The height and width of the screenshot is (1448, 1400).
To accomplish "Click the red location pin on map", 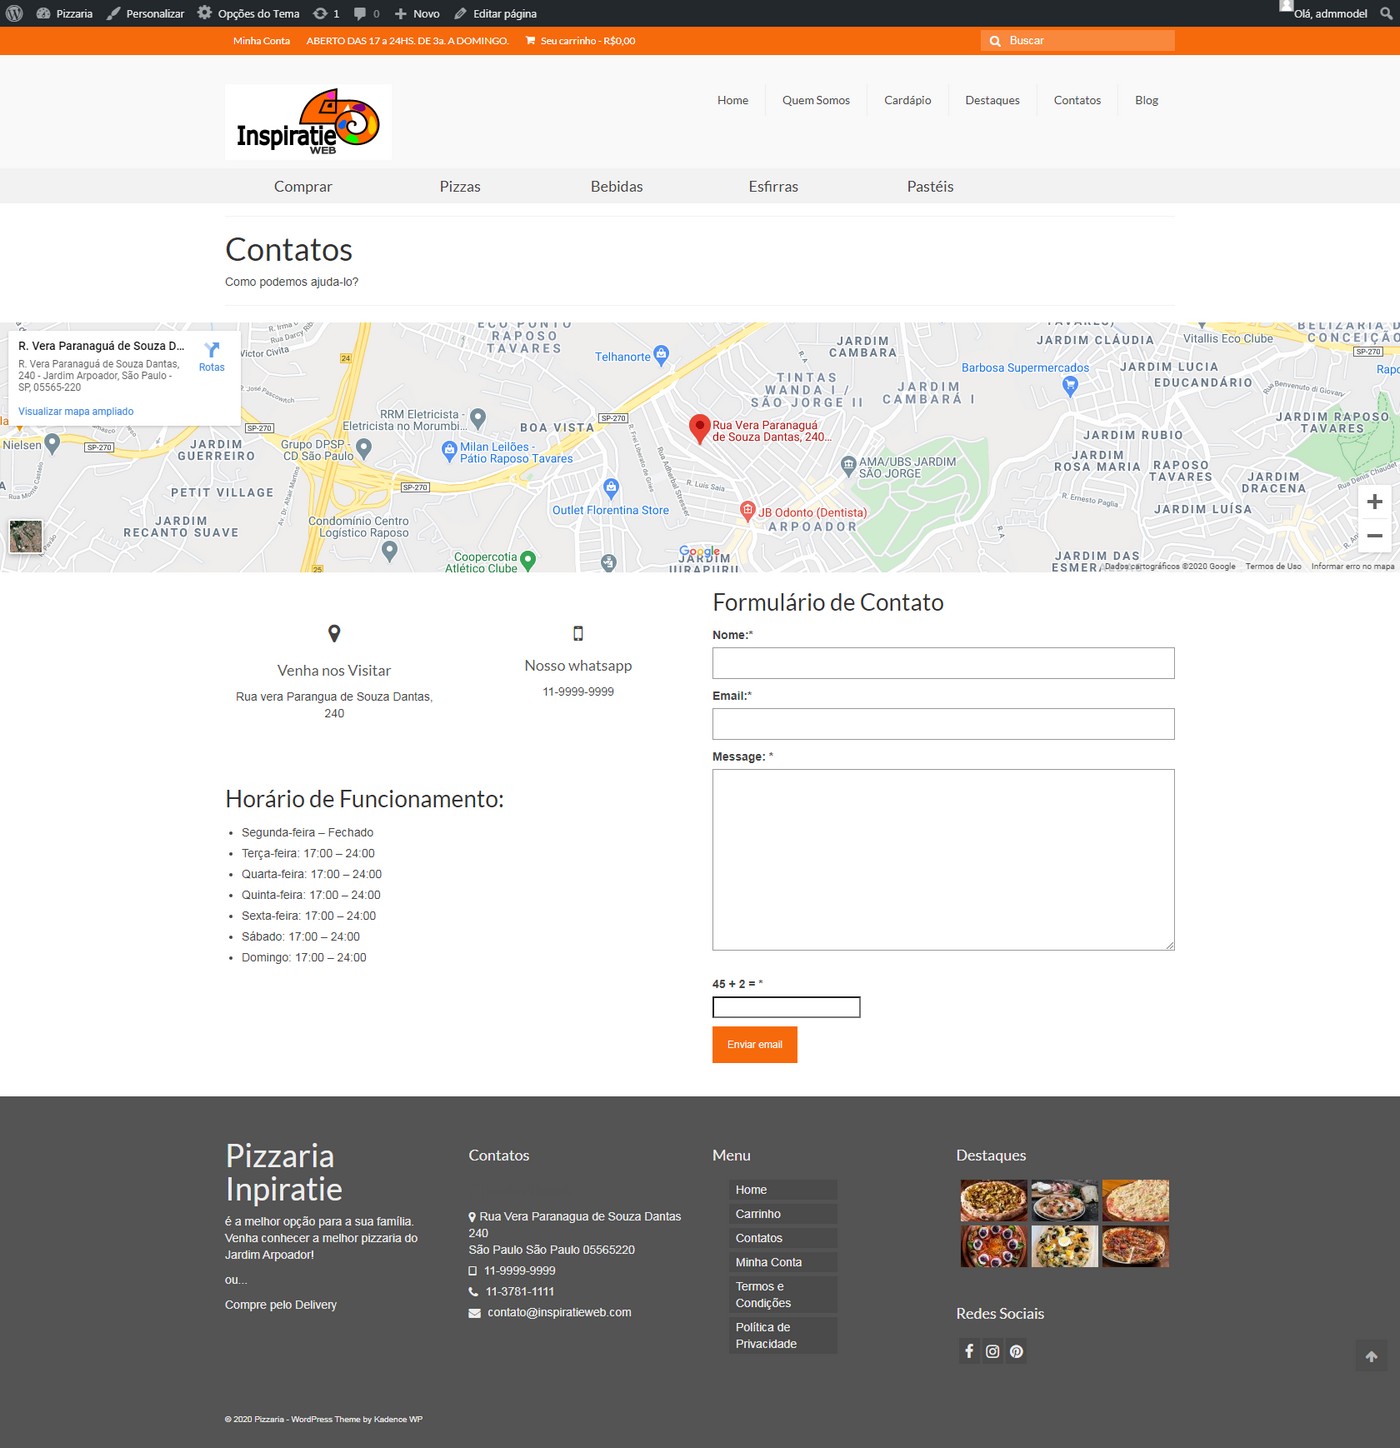I will 700,429.
